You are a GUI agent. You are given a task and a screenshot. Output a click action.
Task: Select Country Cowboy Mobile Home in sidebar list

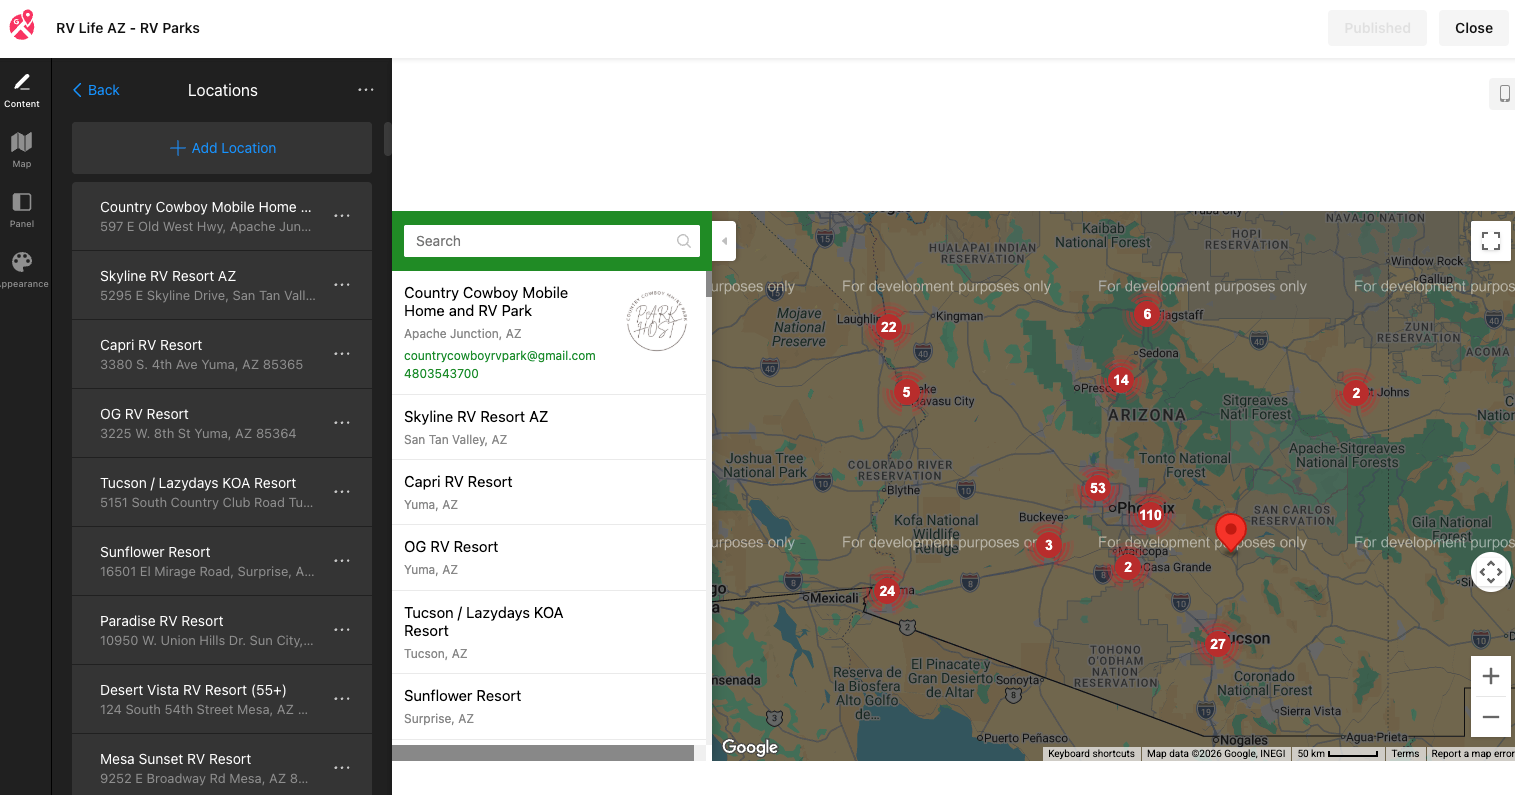point(222,216)
